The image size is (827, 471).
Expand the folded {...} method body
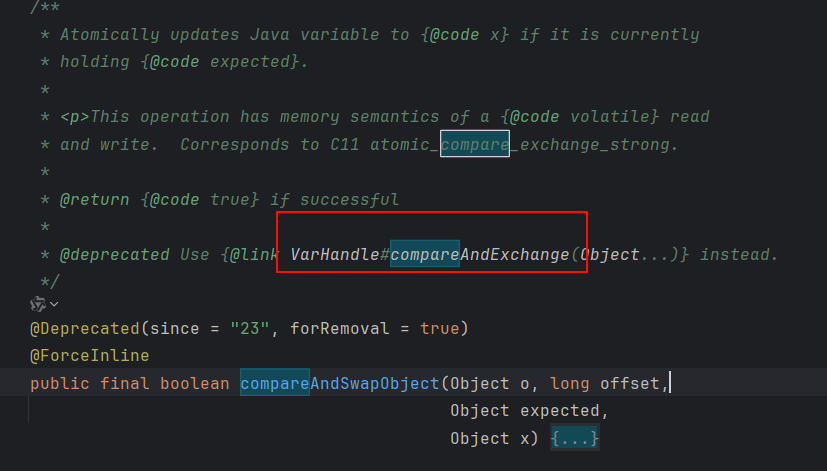tap(574, 438)
